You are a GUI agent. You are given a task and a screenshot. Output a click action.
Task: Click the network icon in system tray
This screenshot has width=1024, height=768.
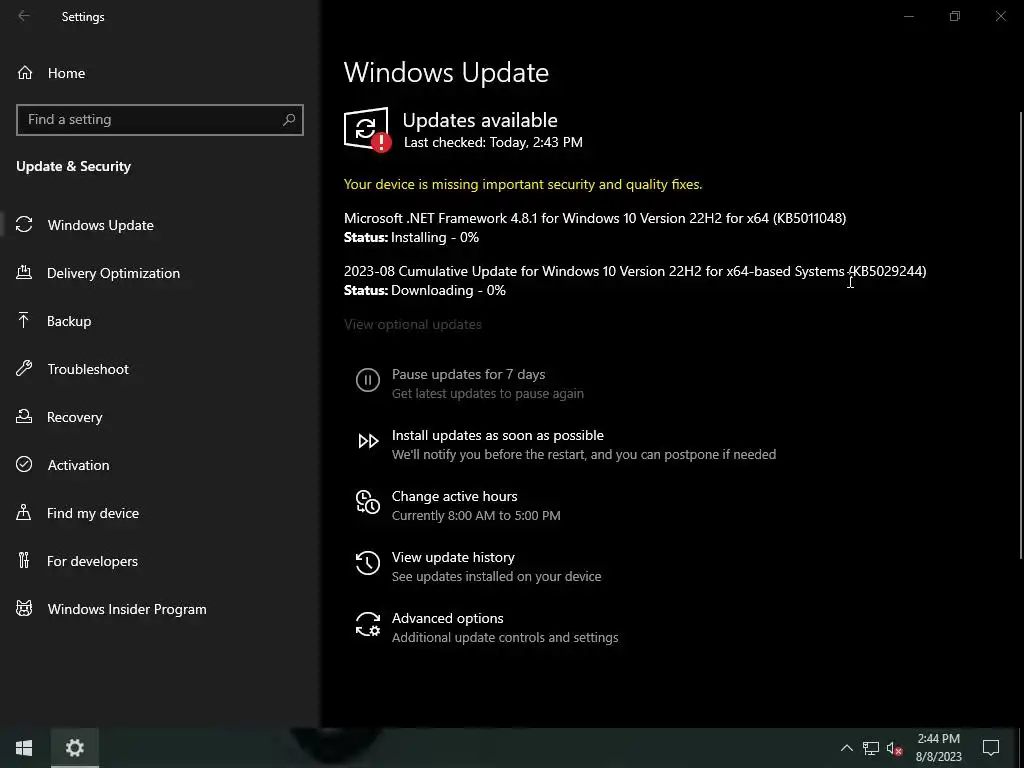(871, 748)
